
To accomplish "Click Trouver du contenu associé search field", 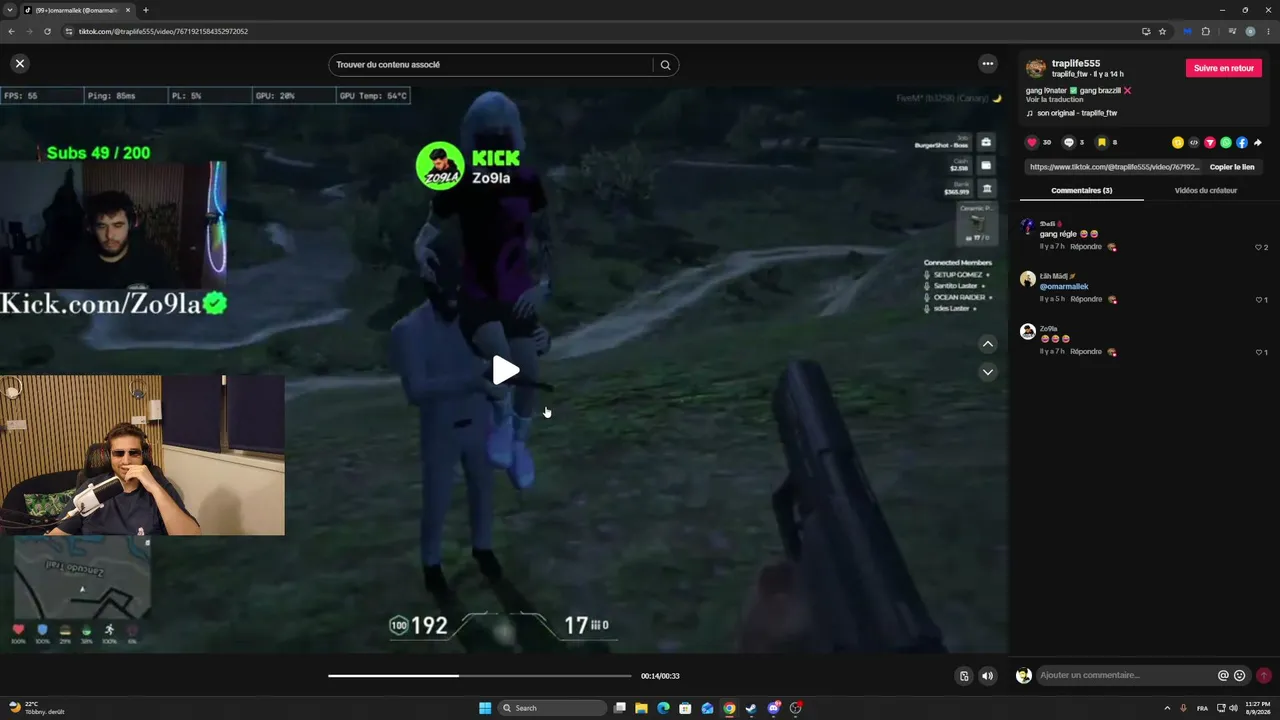I will [x=492, y=65].
